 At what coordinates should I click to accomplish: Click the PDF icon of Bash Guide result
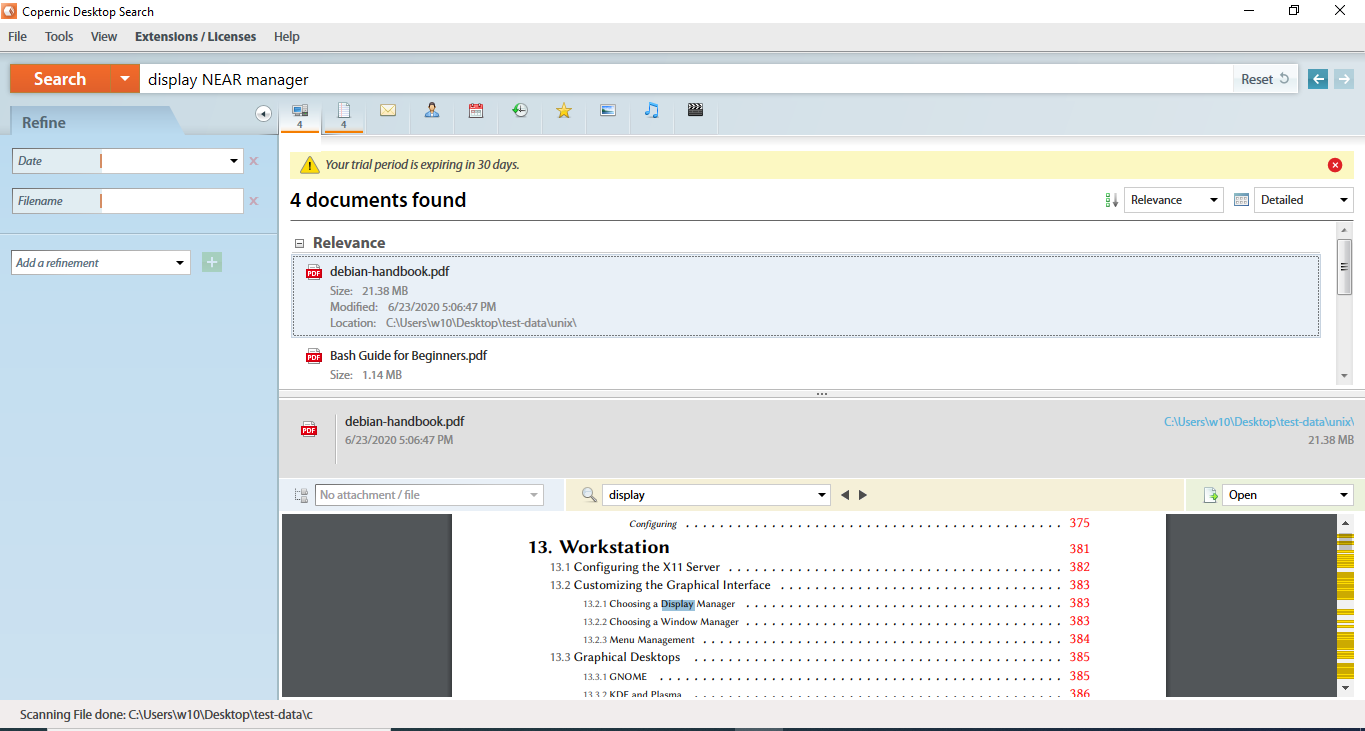pyautogui.click(x=314, y=356)
